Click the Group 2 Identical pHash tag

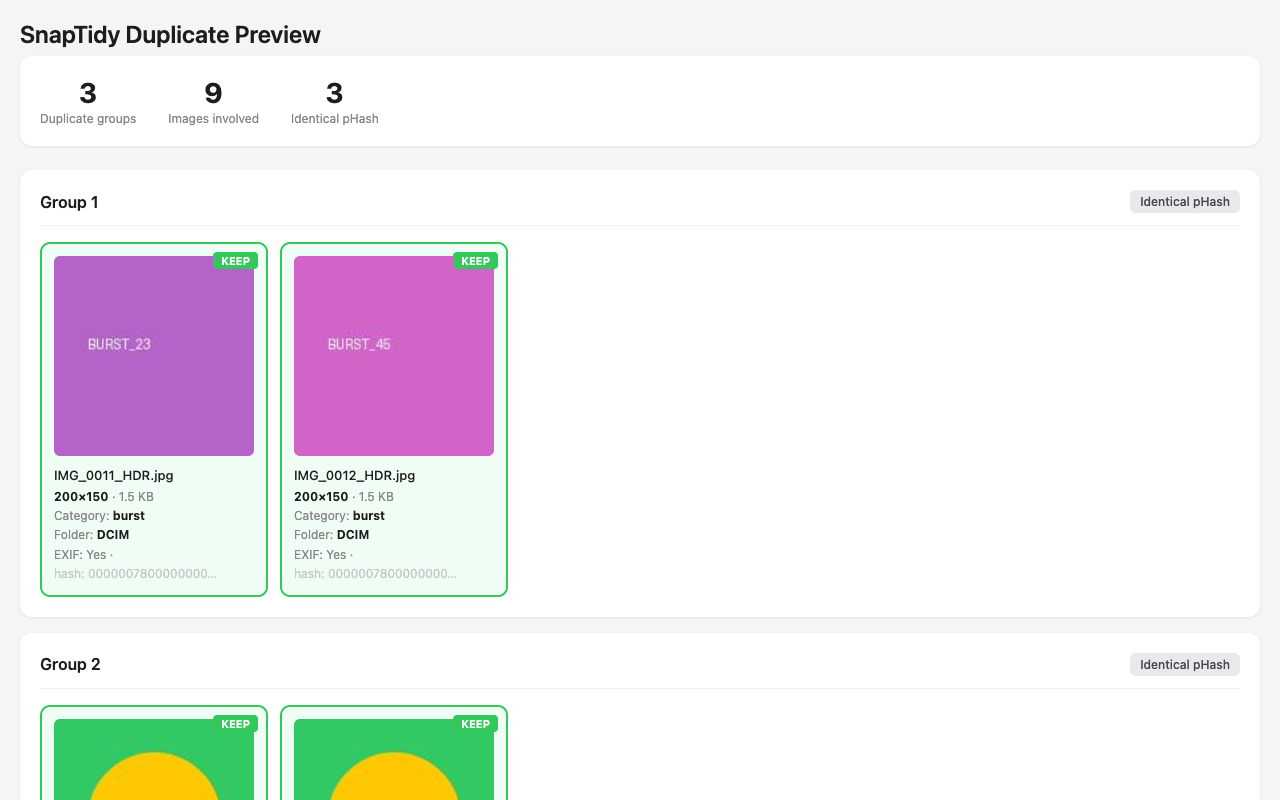[x=1185, y=664]
